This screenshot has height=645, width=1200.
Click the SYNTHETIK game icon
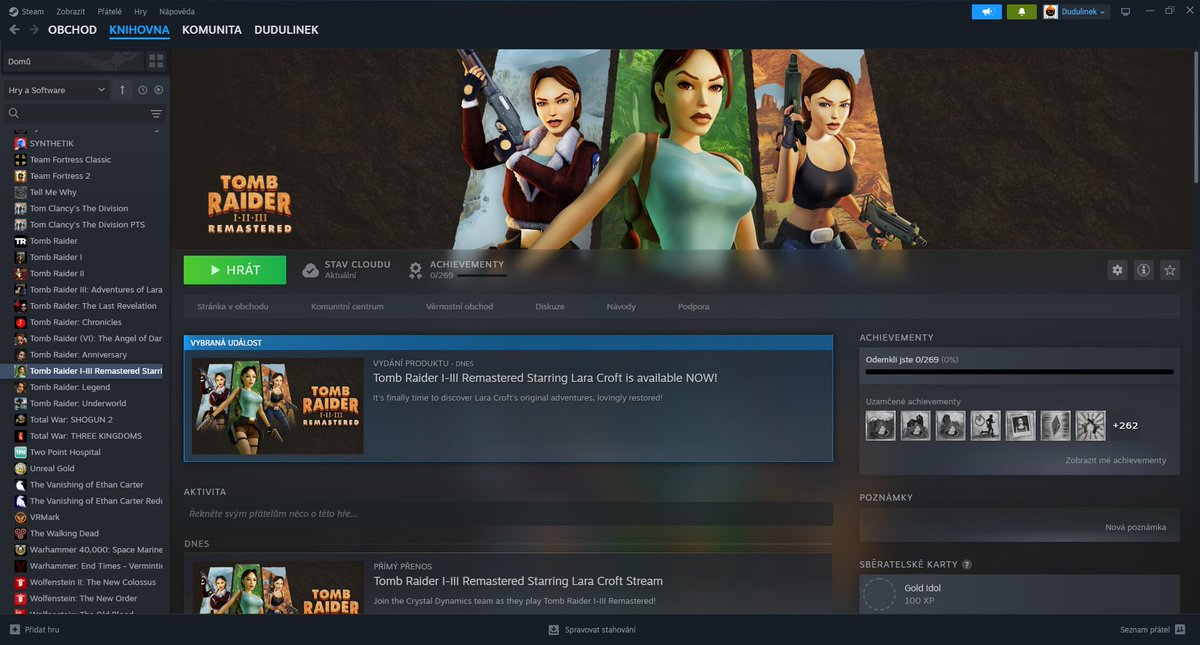tap(20, 143)
